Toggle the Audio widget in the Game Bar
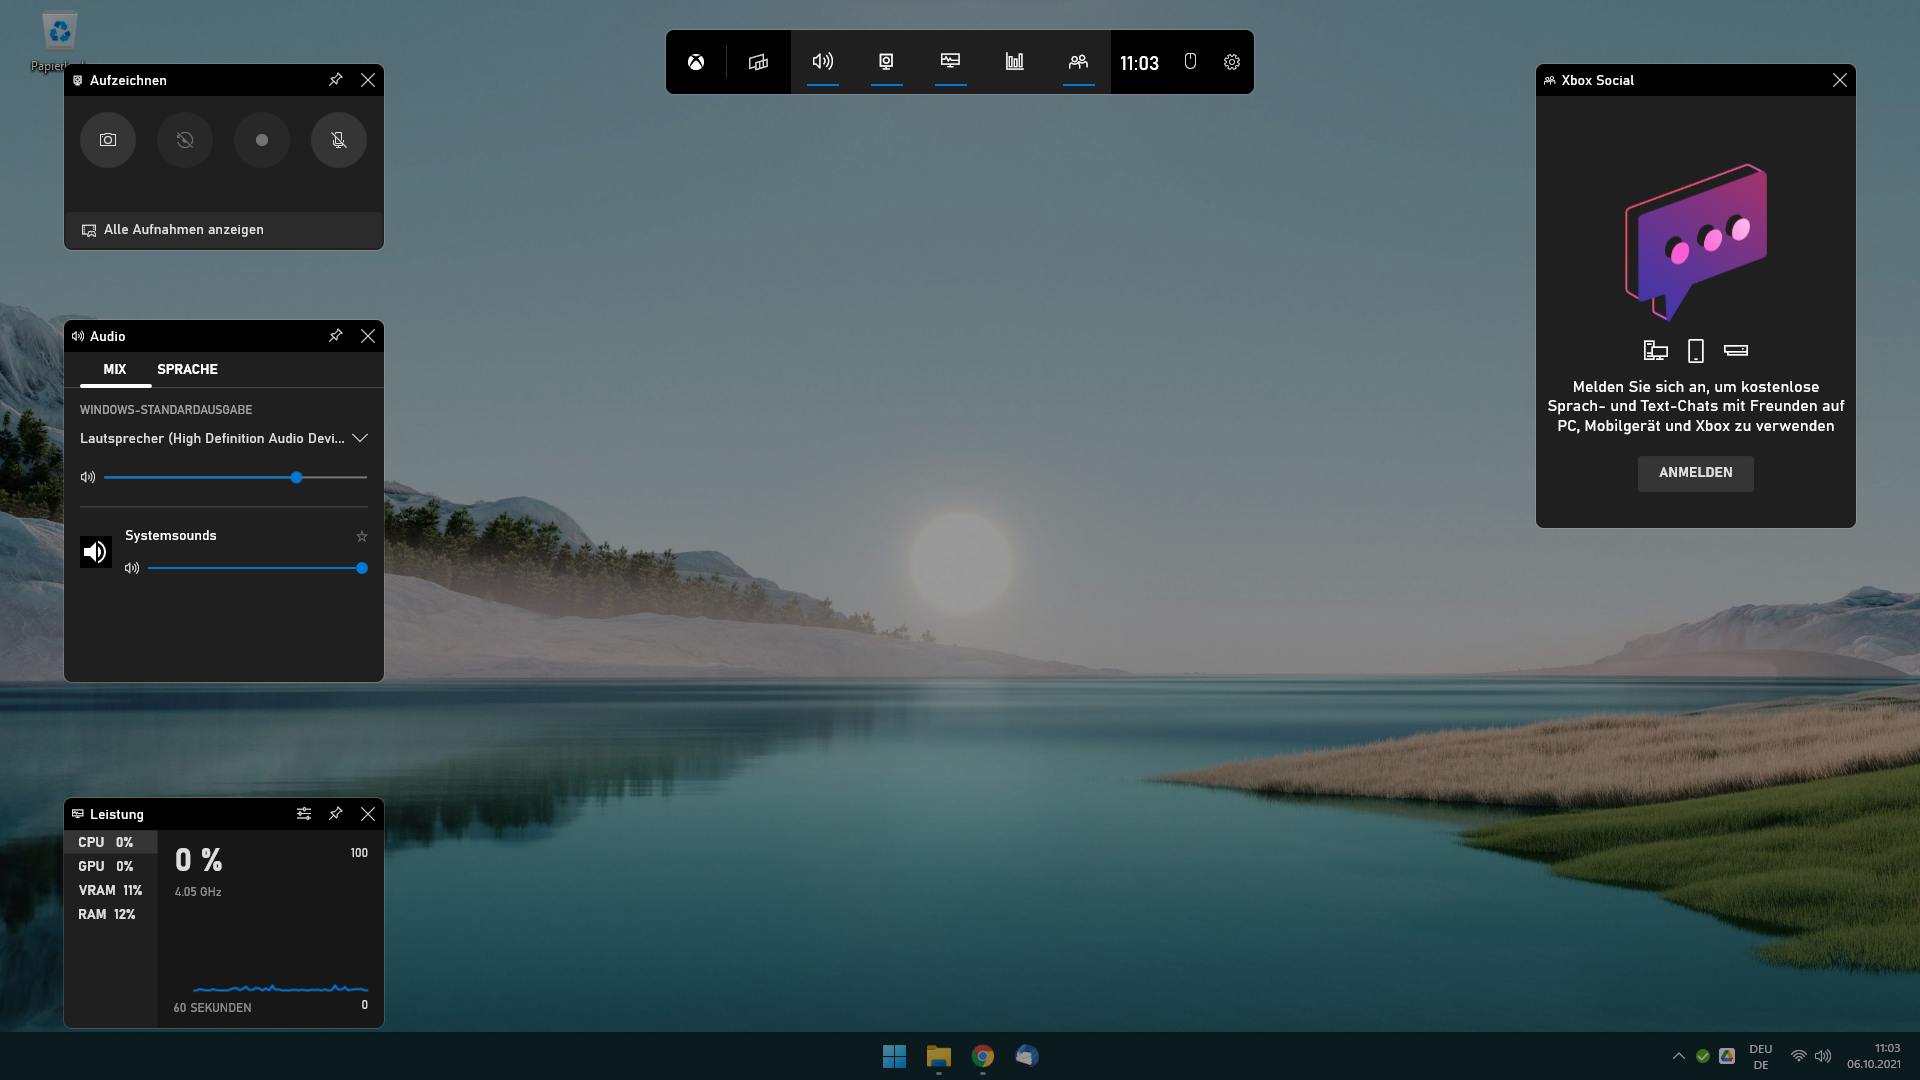The width and height of the screenshot is (1920, 1080). click(822, 62)
